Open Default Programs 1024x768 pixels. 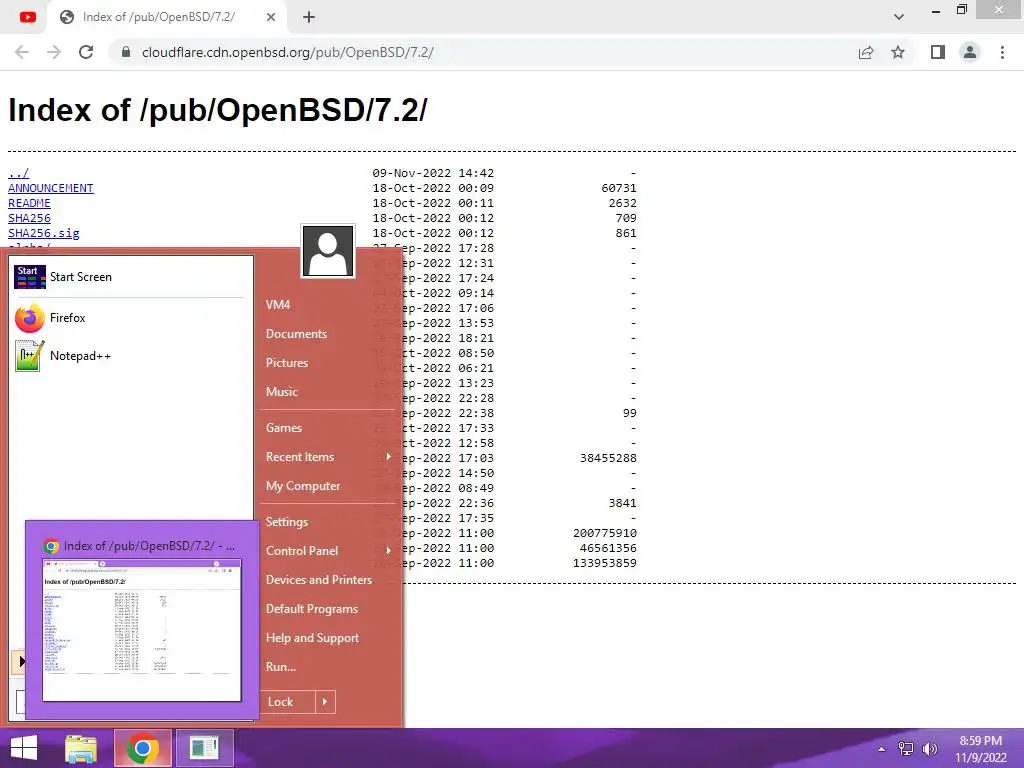pos(312,609)
